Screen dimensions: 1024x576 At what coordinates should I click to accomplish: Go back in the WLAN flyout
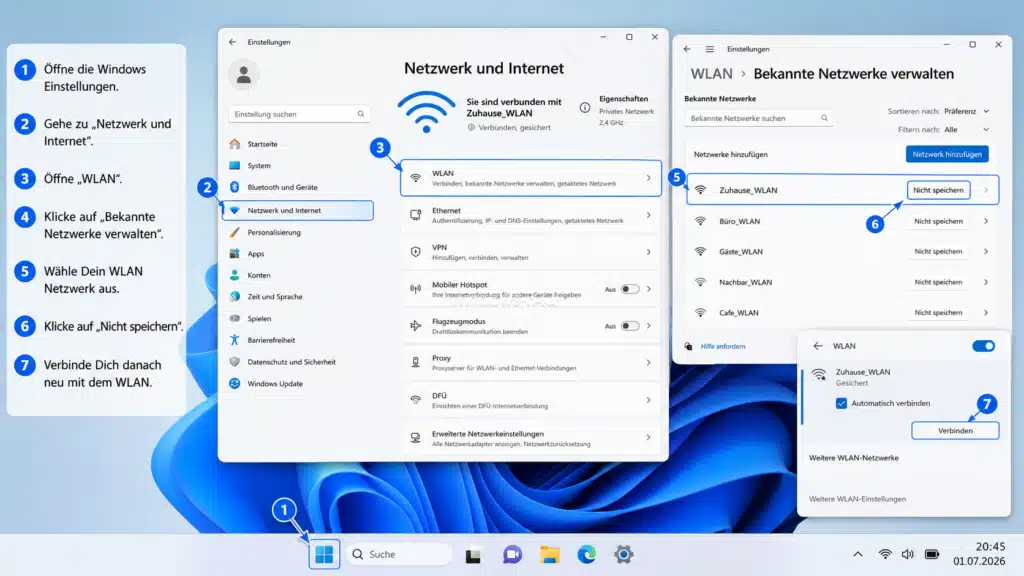[x=818, y=345]
